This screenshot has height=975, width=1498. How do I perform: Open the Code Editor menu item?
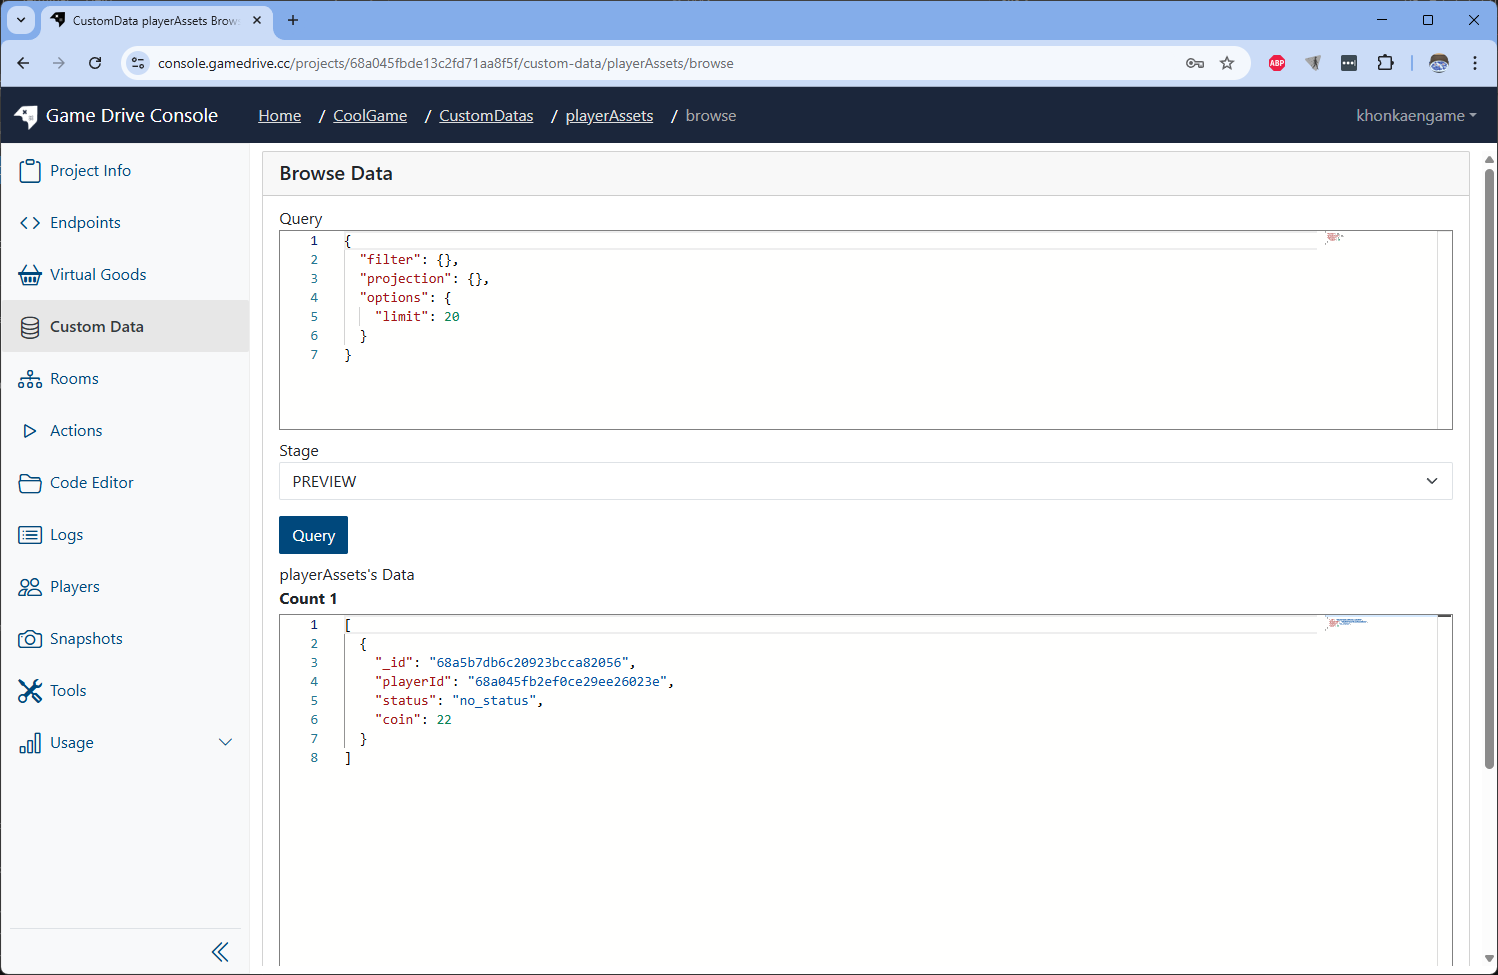[91, 483]
